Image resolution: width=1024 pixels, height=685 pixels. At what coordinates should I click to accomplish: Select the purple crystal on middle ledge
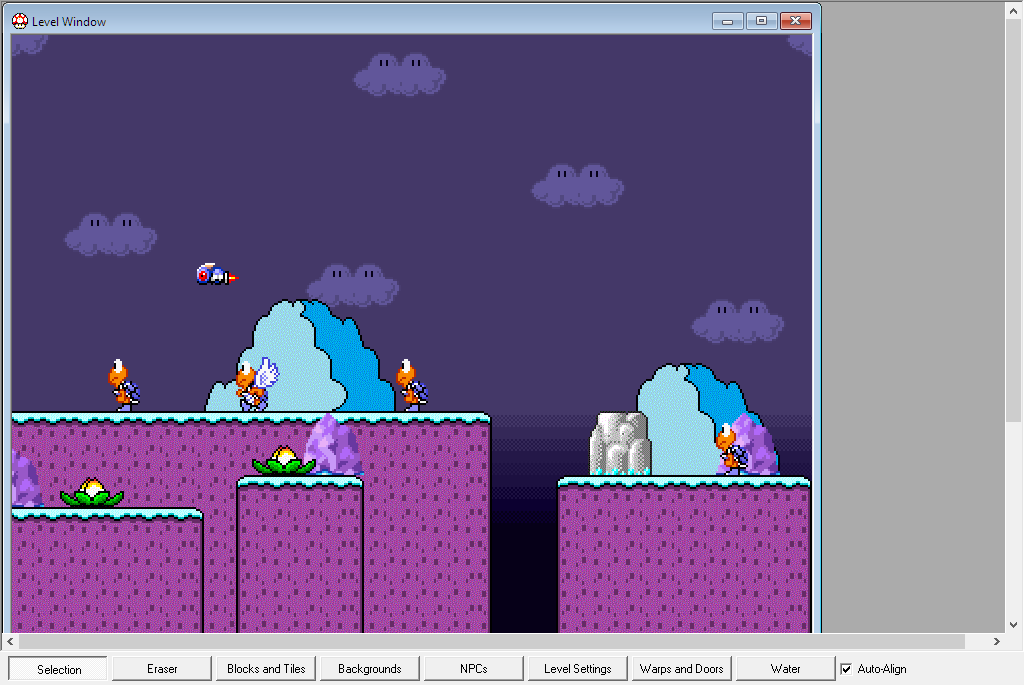(x=333, y=444)
